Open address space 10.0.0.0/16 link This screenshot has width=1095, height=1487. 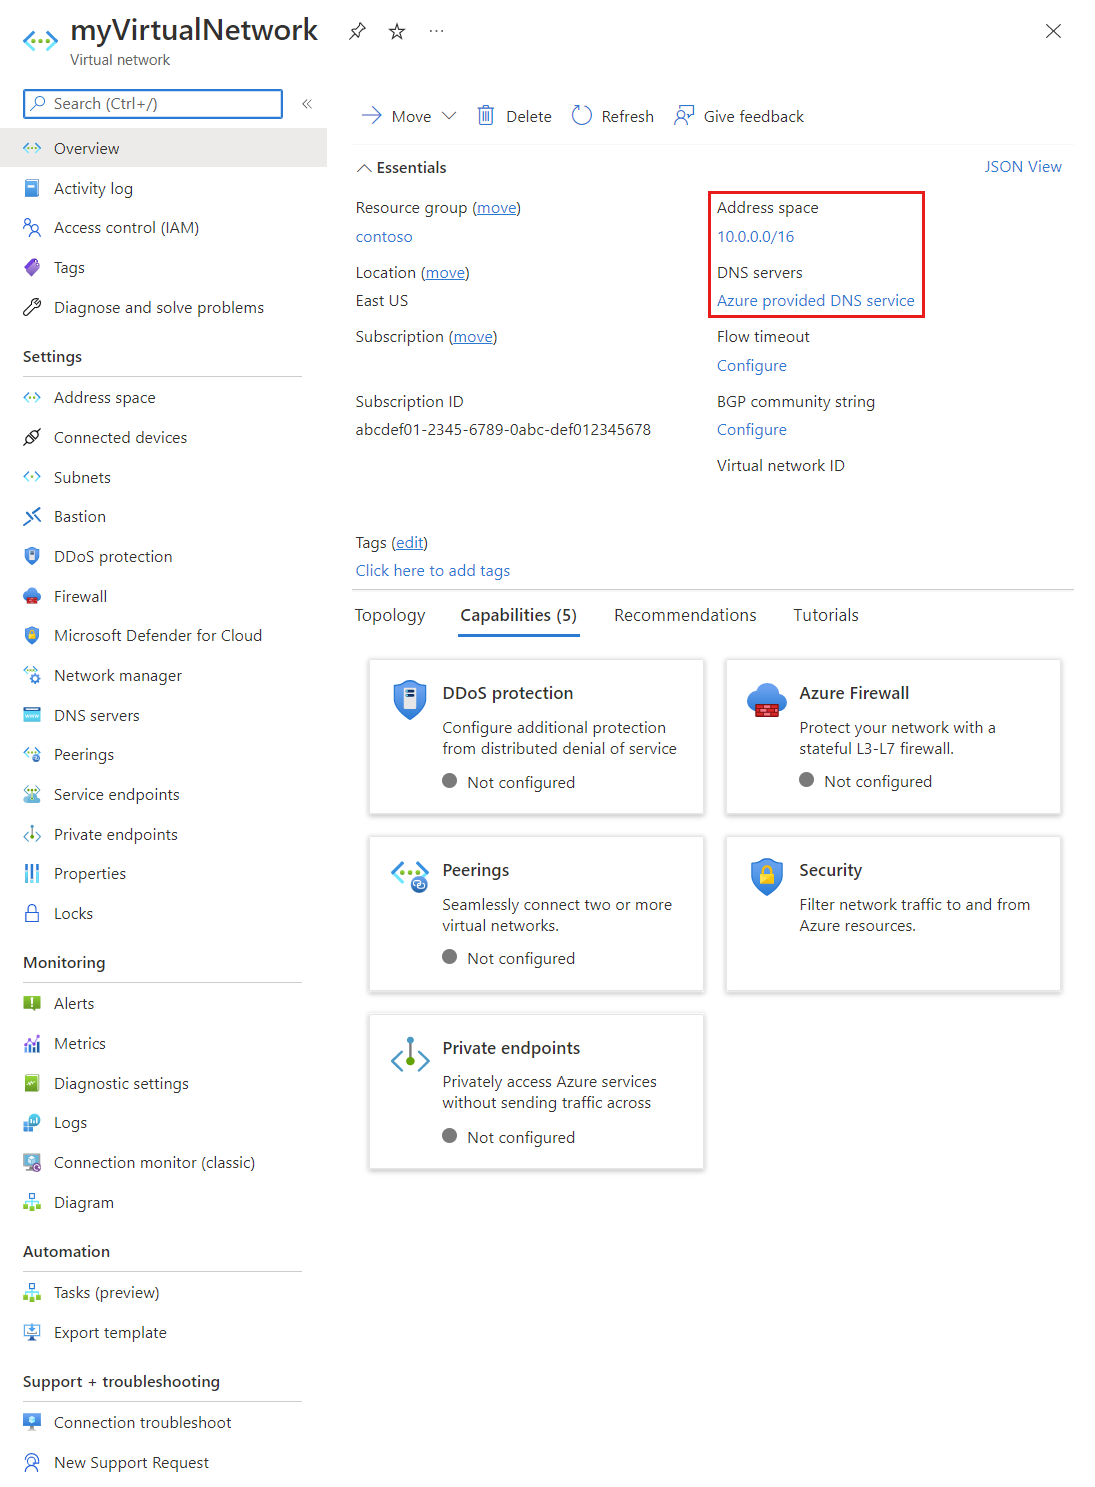tap(756, 237)
